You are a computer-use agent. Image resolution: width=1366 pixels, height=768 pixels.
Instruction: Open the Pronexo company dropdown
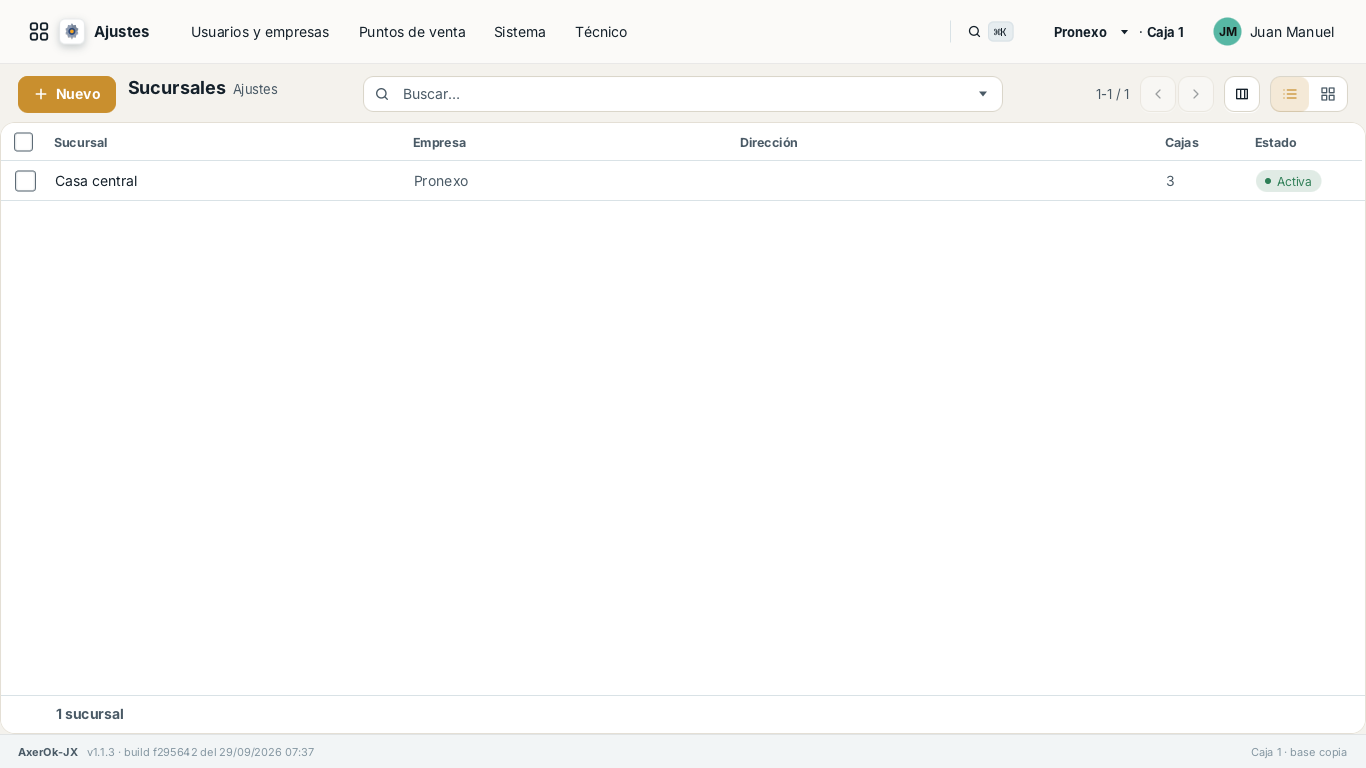1091,32
